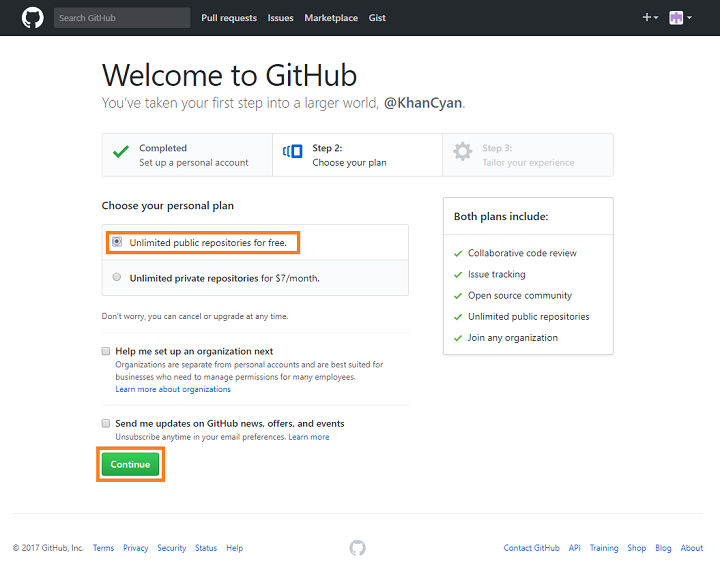Click the checkmark beside Collaborative code review
Screen dimensions: 720x563
pyautogui.click(x=458, y=253)
